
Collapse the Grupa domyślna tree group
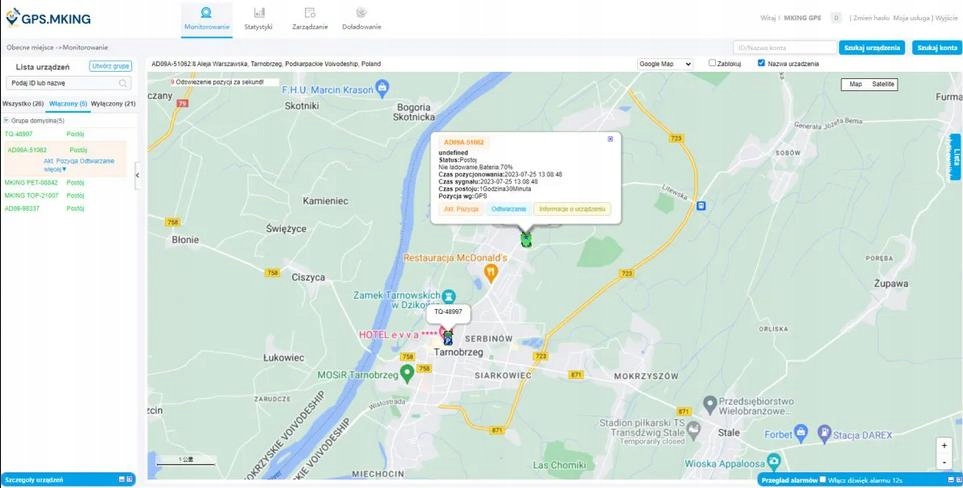tap(7, 120)
